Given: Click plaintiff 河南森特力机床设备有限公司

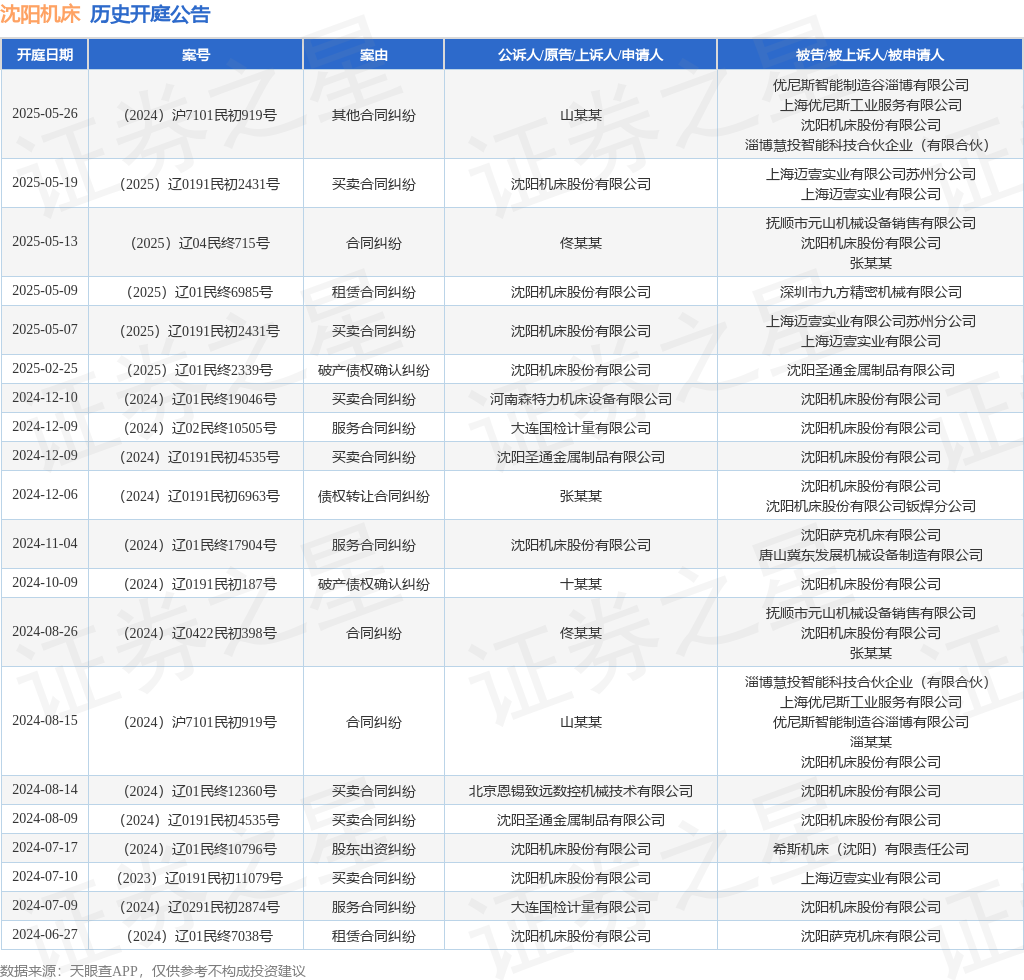Looking at the screenshot, I should click(x=581, y=399).
